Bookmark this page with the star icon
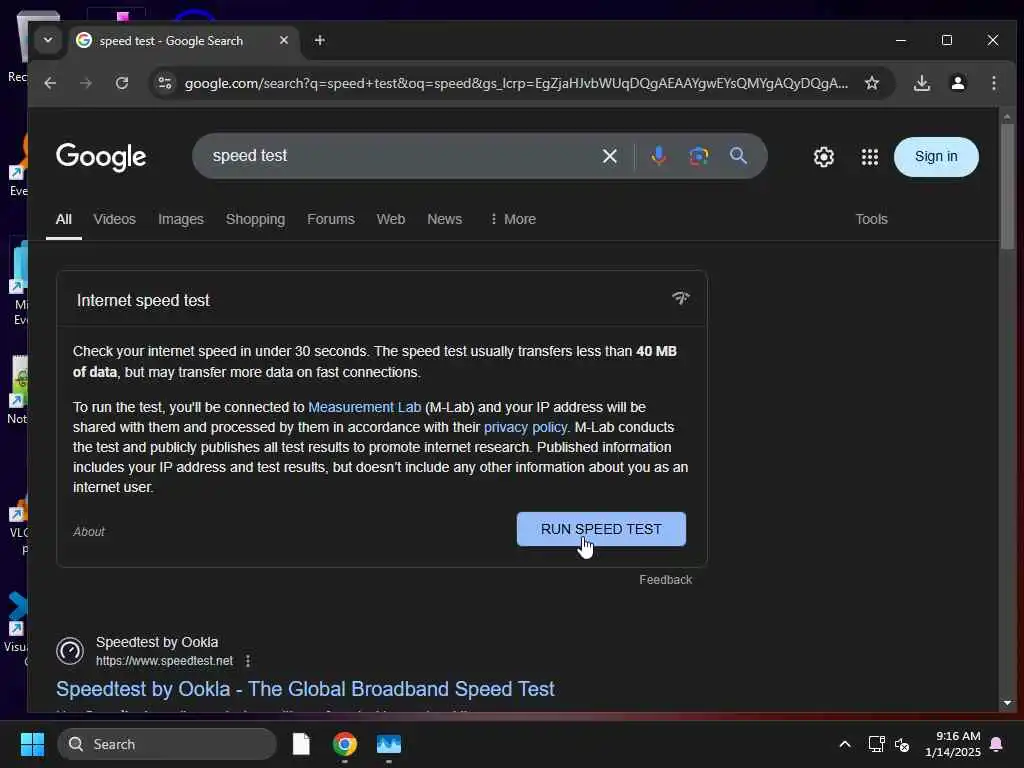The image size is (1024, 768). tap(871, 83)
